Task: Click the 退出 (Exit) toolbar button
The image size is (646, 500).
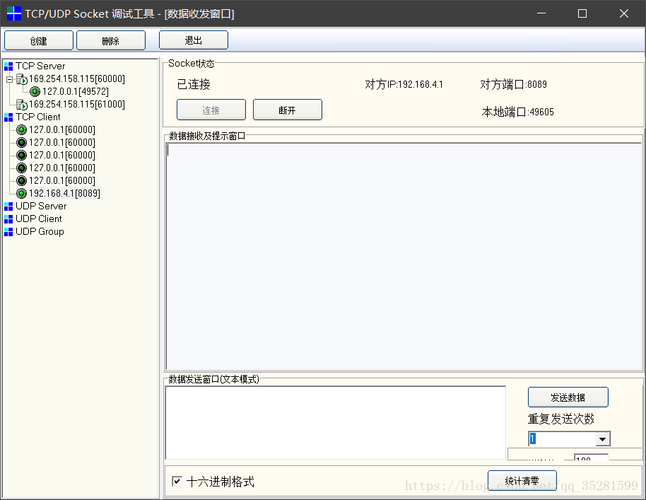Action: pyautogui.click(x=193, y=40)
